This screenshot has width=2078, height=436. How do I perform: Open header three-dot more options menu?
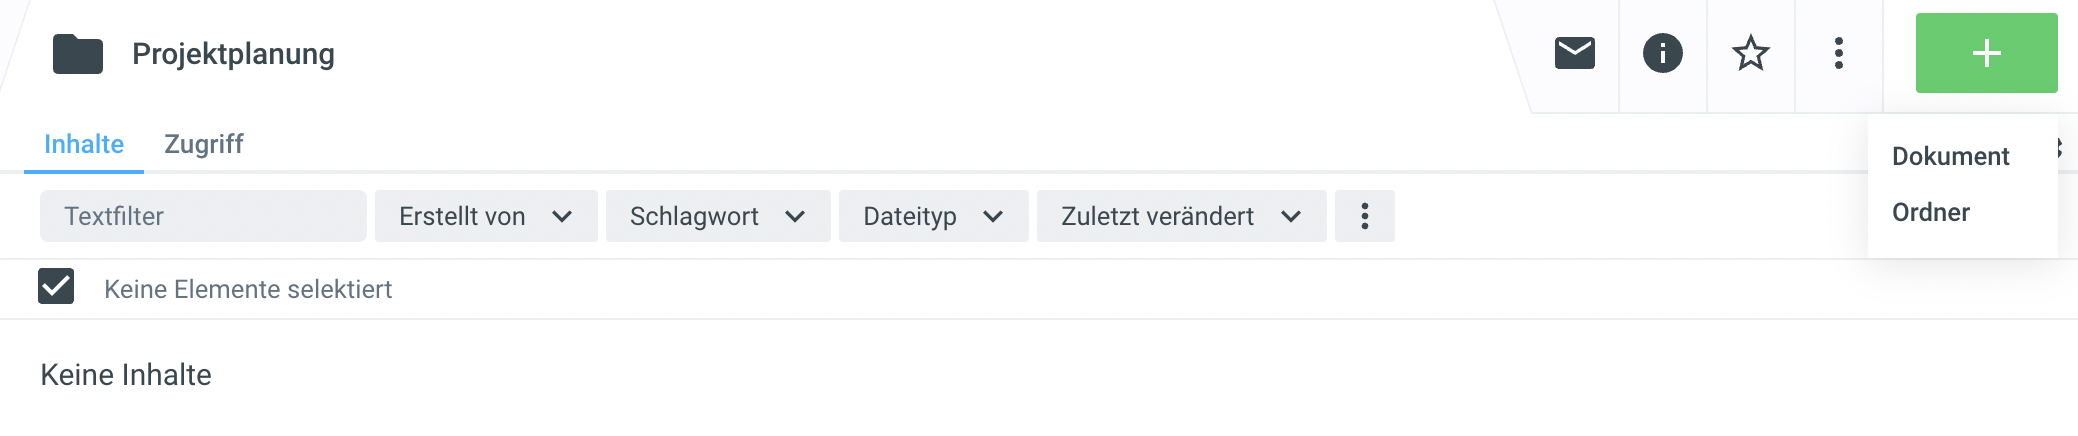tap(1838, 53)
